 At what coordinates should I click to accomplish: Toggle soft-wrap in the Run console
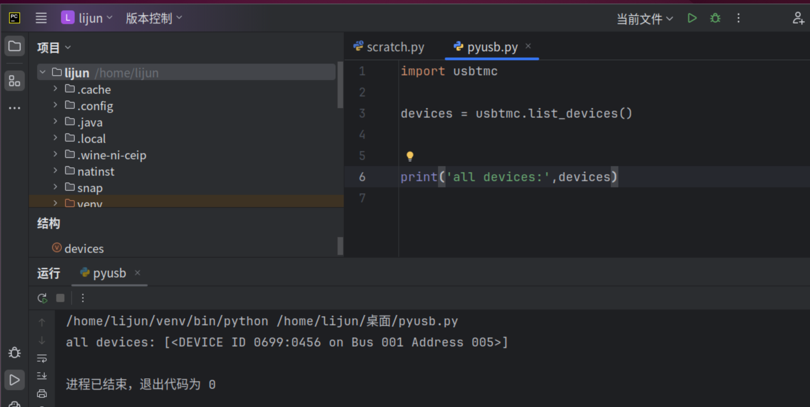[42, 358]
